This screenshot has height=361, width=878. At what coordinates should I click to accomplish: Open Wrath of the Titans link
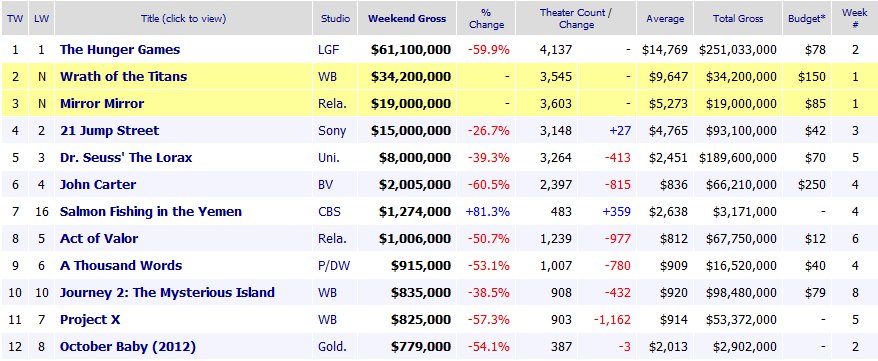tap(123, 77)
